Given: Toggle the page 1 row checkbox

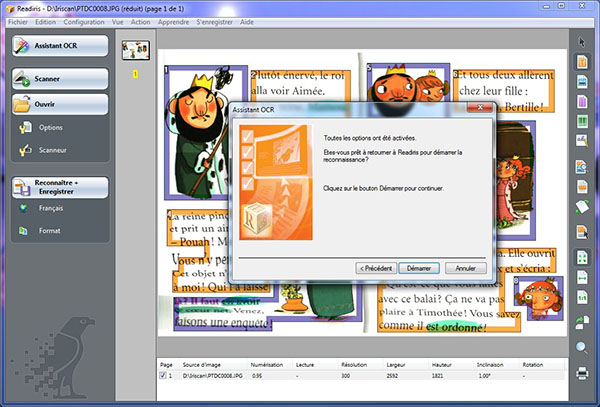Looking at the screenshot, I should tap(164, 377).
